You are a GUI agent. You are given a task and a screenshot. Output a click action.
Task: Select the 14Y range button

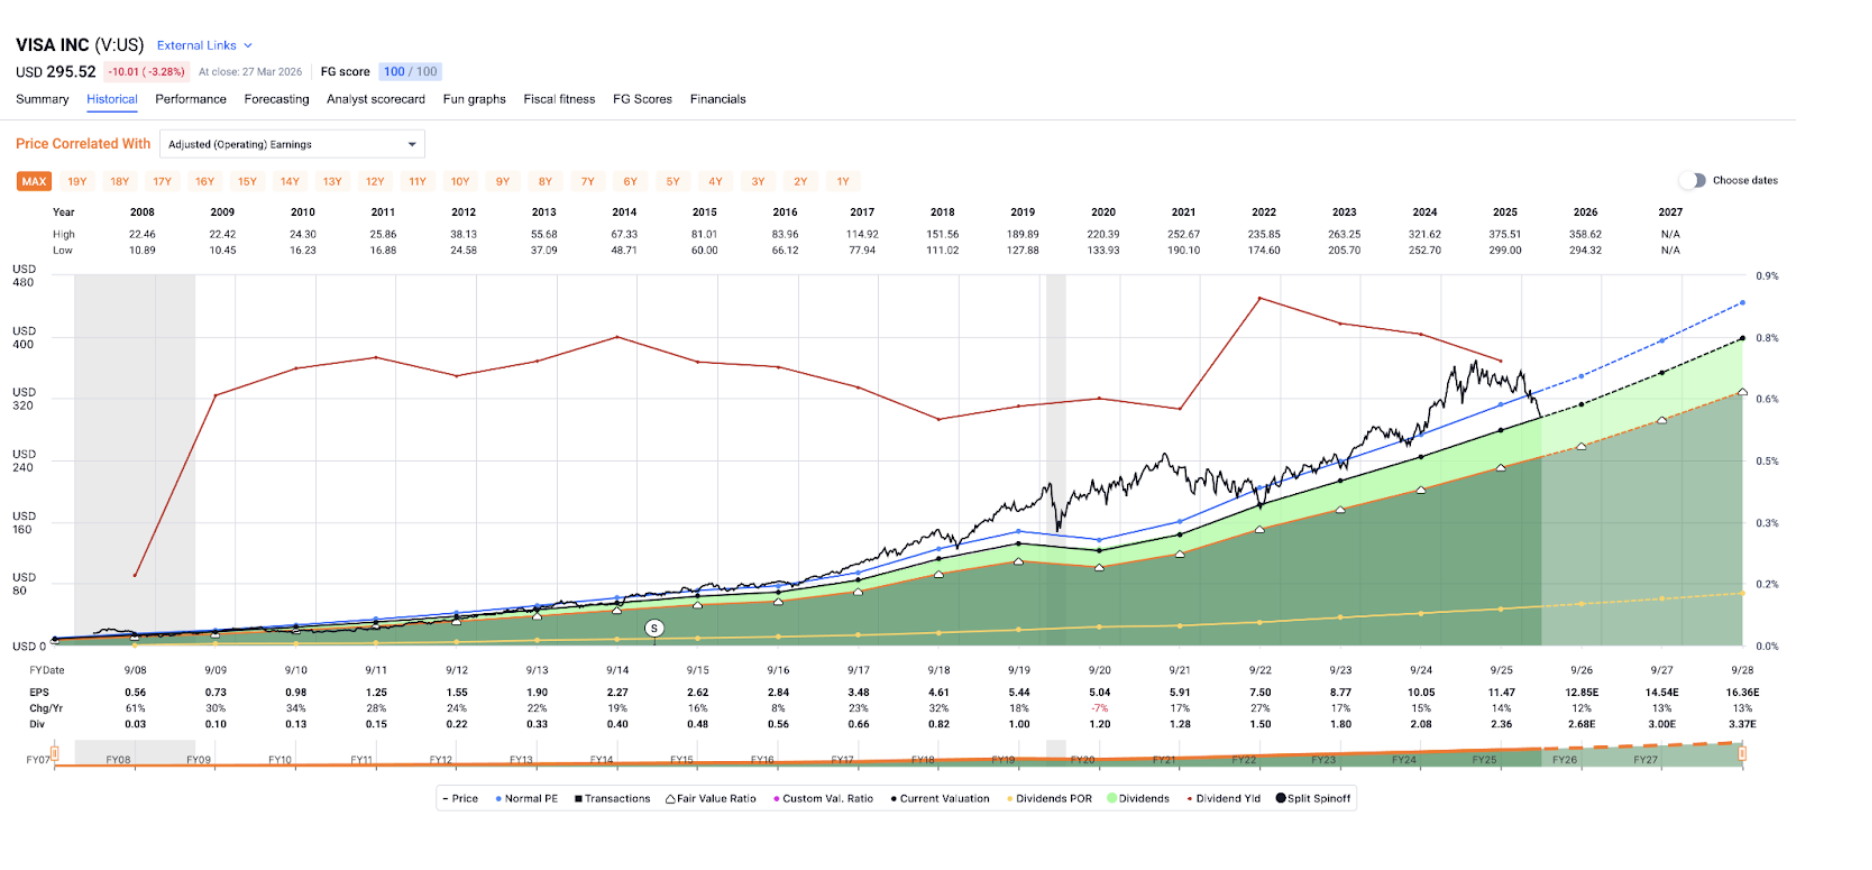[290, 181]
